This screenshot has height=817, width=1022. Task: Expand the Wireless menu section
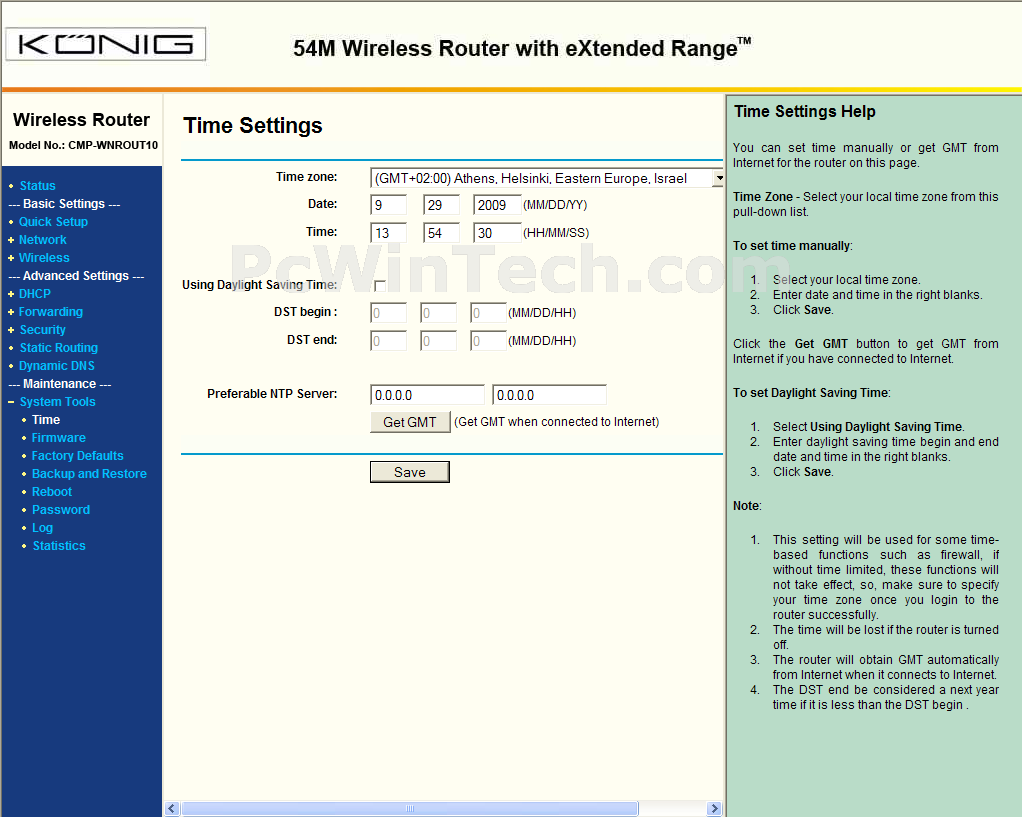[x=11, y=258]
